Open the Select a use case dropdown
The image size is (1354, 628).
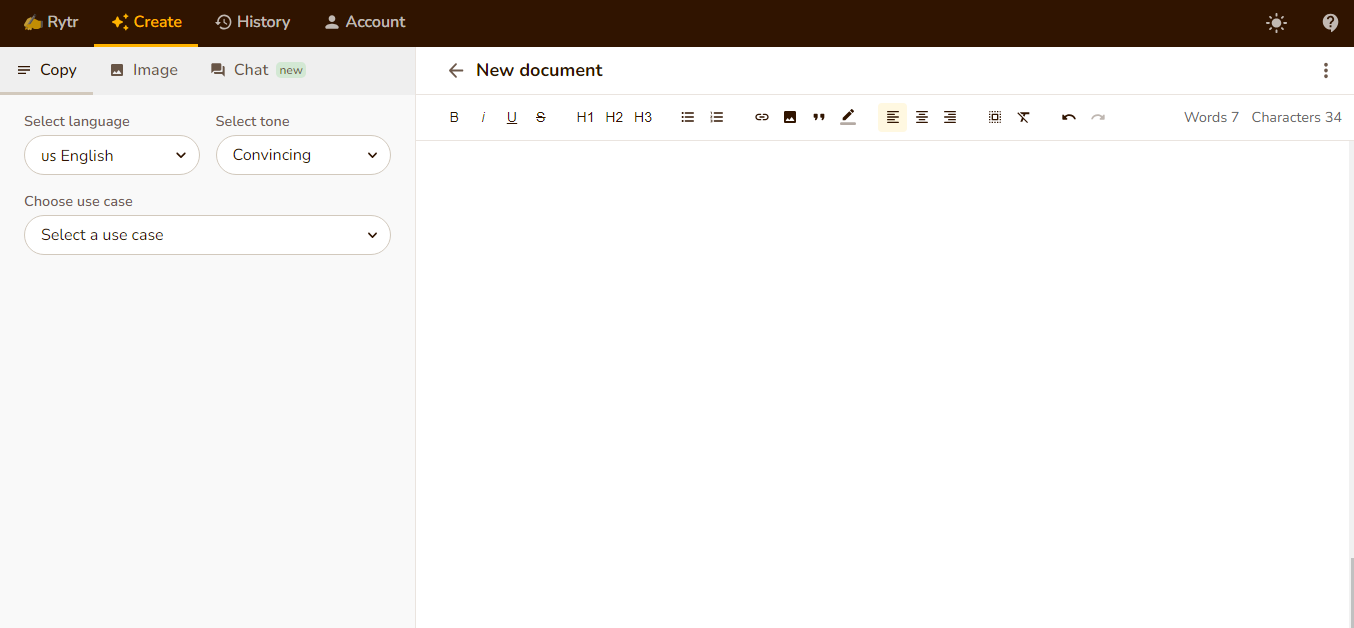tap(207, 235)
